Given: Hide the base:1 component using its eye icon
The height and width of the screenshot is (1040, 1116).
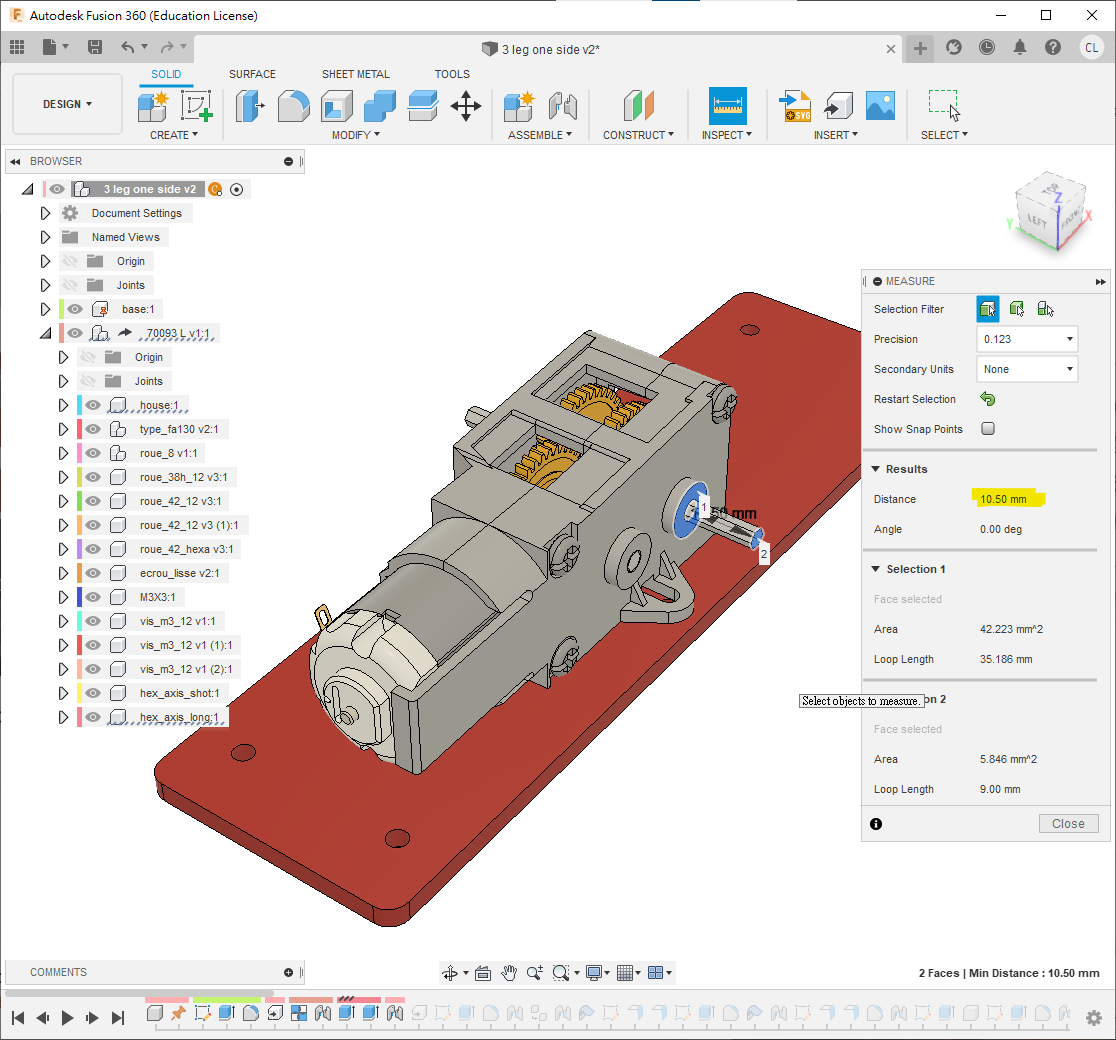Looking at the screenshot, I should 75,309.
